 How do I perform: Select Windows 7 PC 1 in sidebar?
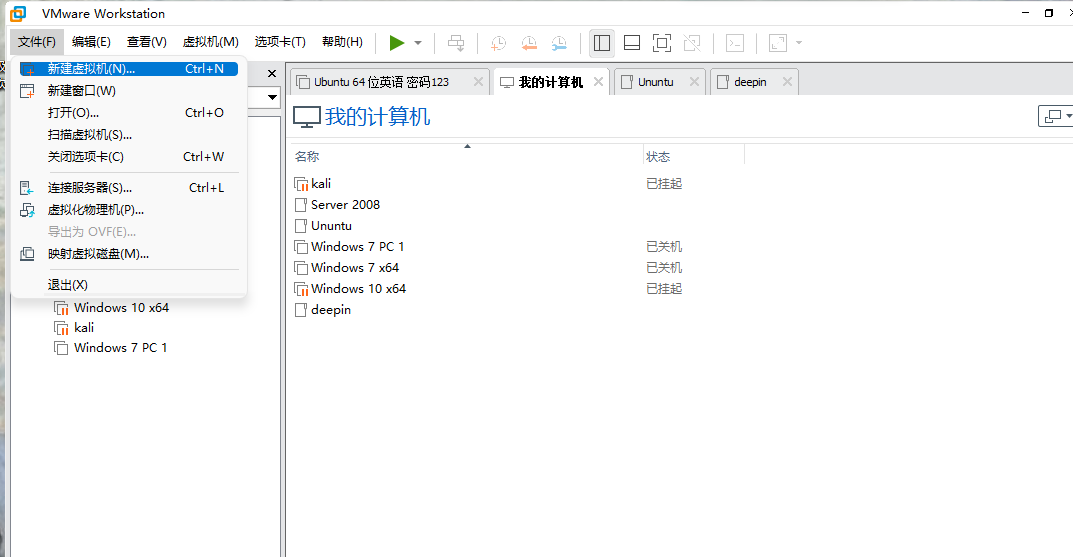120,348
